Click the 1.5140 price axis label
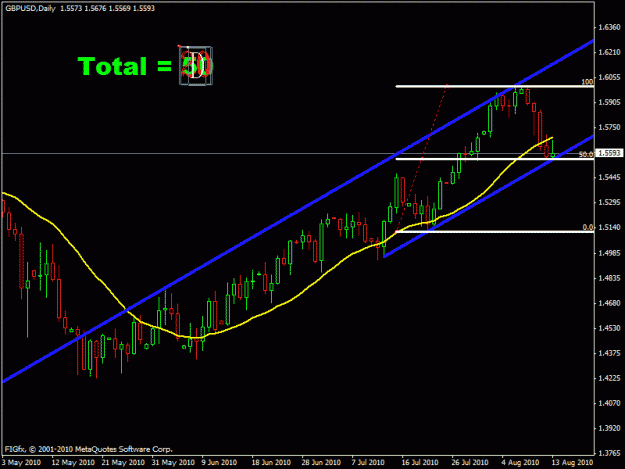This screenshot has width=625, height=469. click(x=610, y=228)
